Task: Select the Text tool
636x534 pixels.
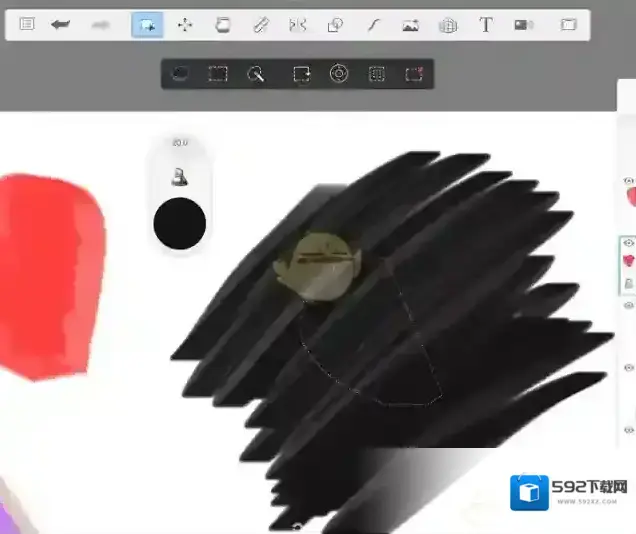Action: coord(486,25)
